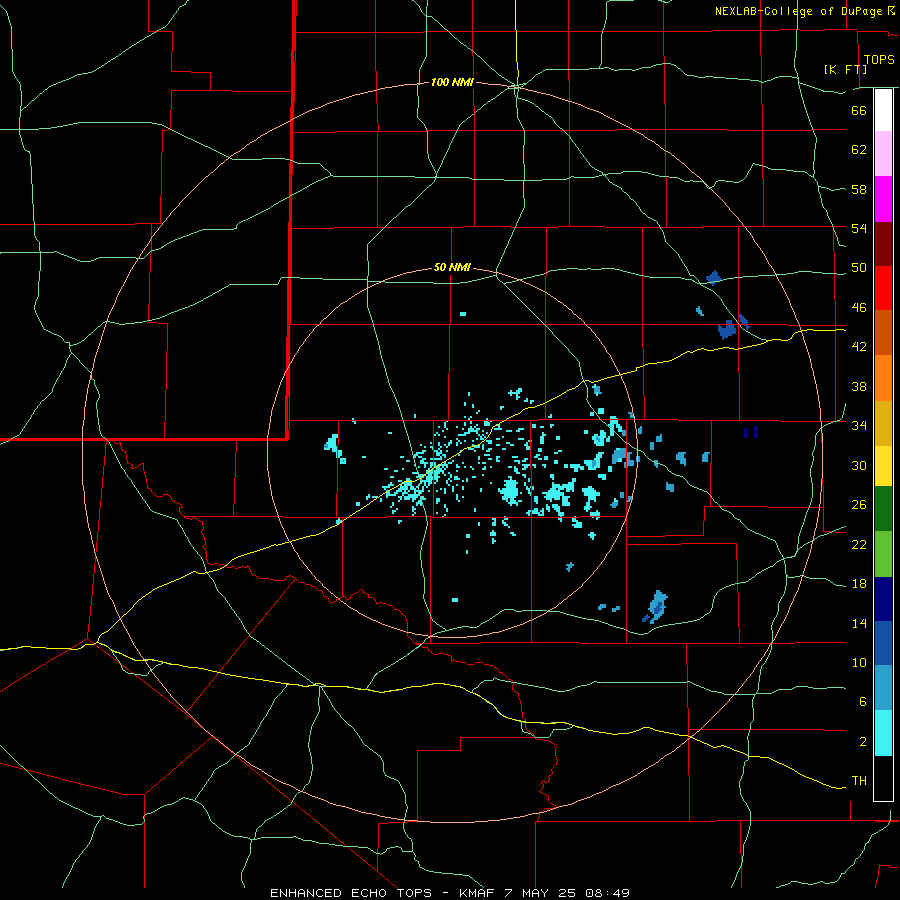Click the 'KMAF' station identifier in caption
Viewport: 900px width, 900px height.
(x=476, y=893)
